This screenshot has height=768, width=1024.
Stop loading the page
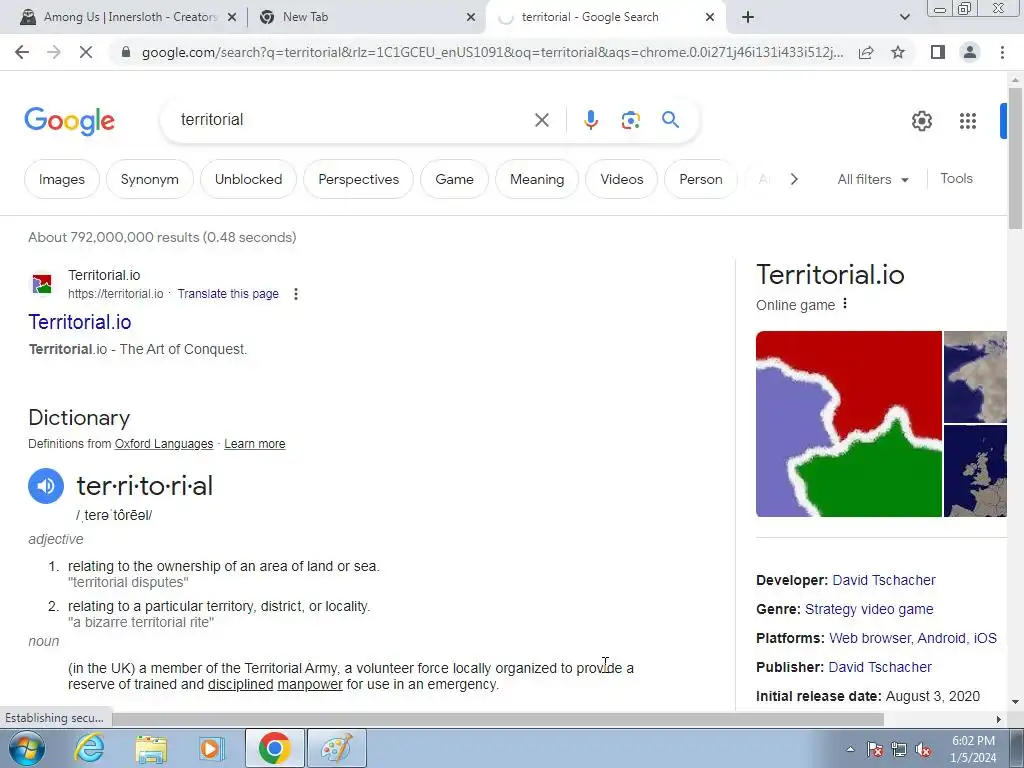point(86,52)
